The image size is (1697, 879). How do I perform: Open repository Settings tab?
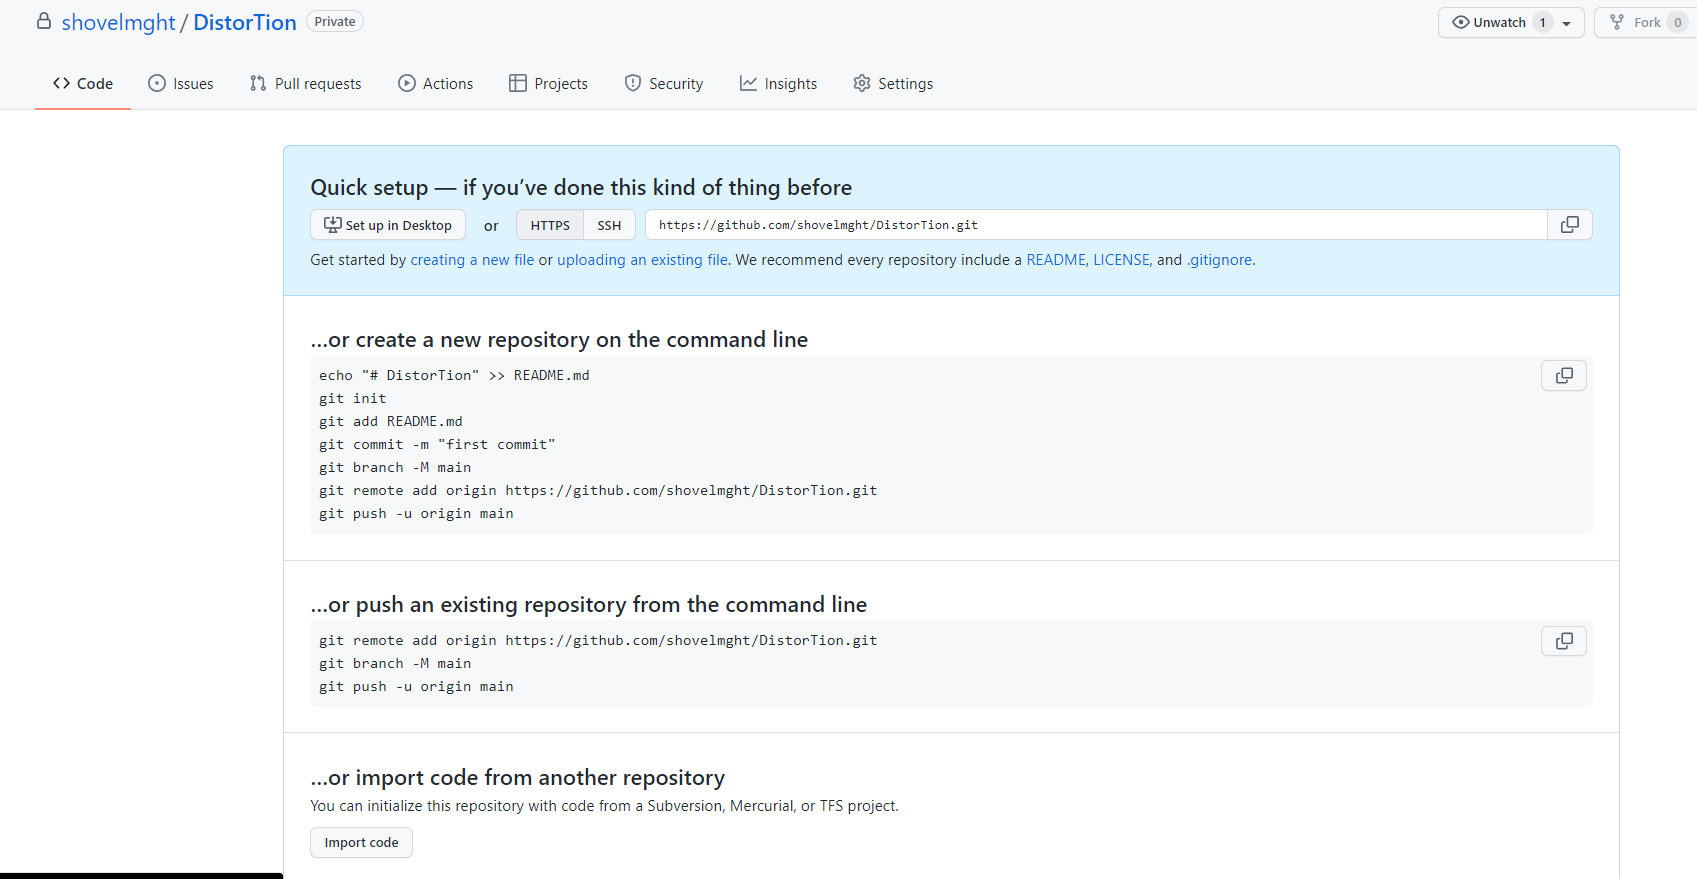[893, 84]
